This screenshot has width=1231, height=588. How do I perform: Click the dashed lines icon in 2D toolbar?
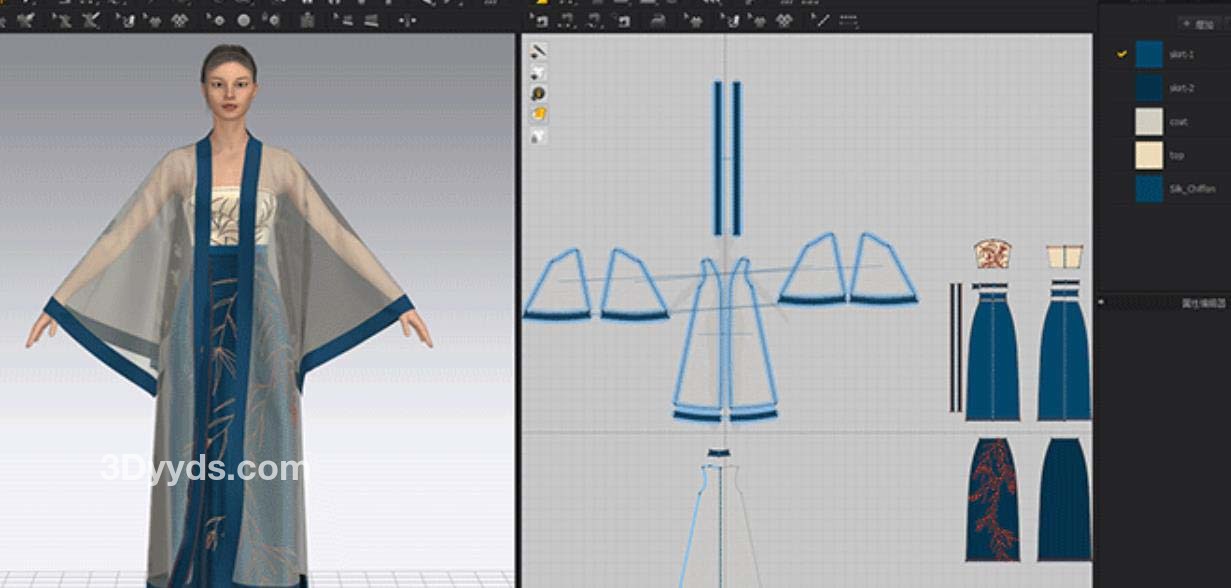(x=848, y=20)
